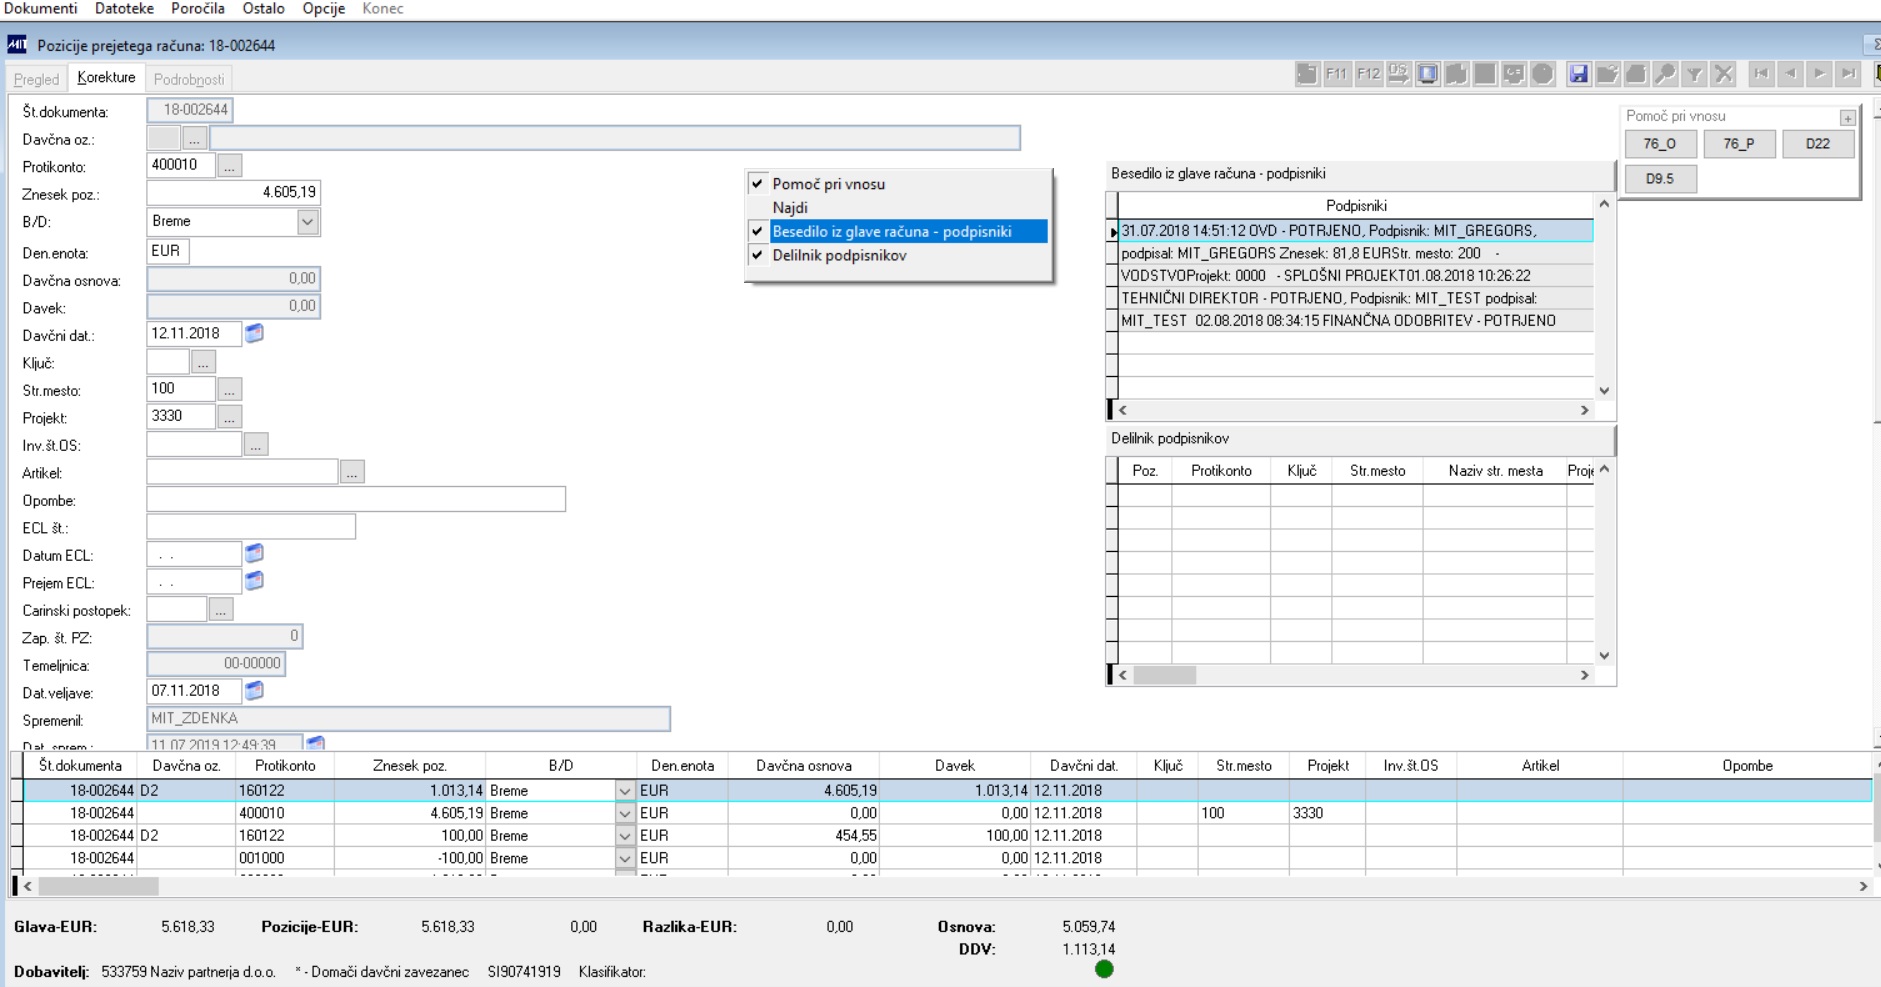Viewport: 1881px width, 987px height.
Task: Click the F11 toolbar button
Action: pos(1336,74)
